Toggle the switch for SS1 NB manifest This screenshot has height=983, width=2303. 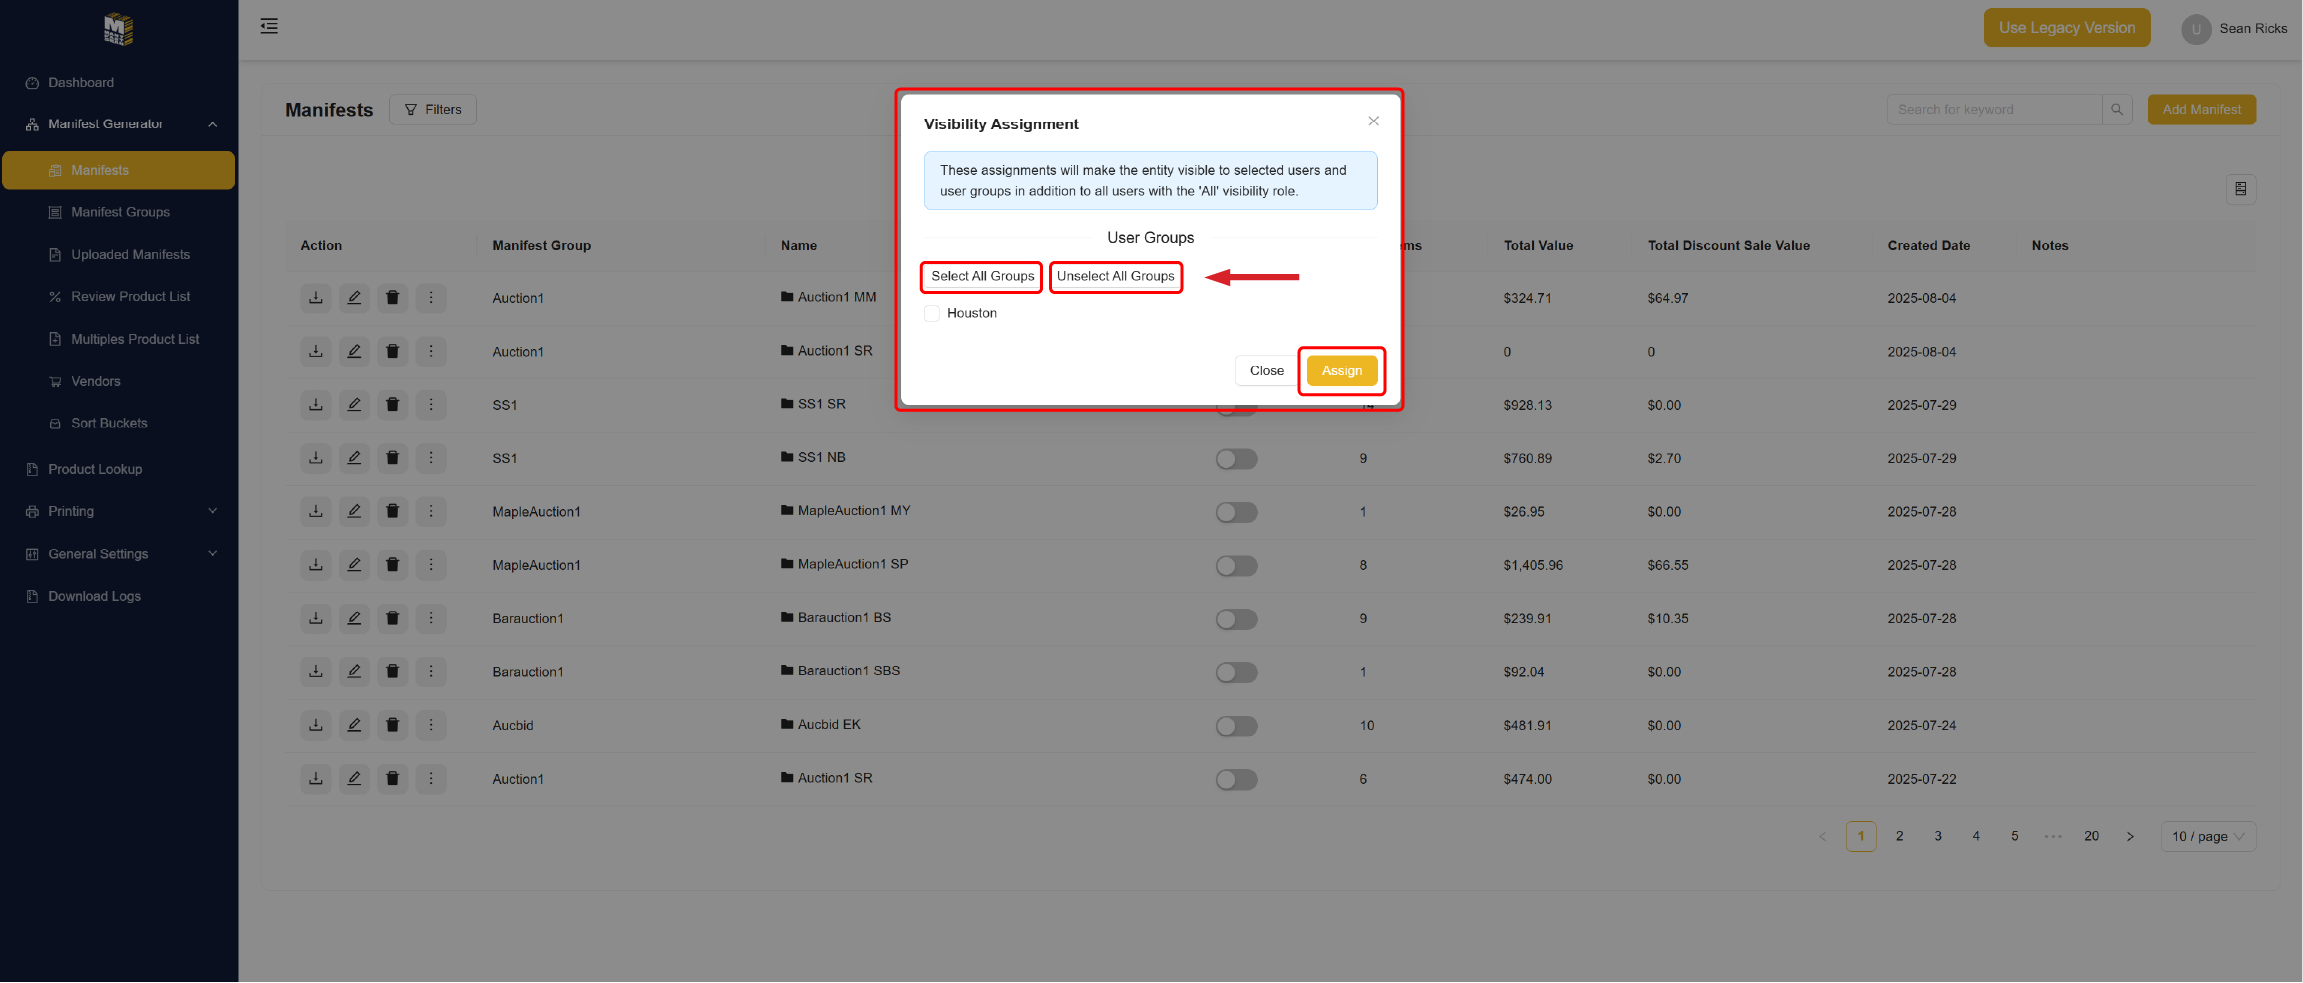[x=1236, y=459]
